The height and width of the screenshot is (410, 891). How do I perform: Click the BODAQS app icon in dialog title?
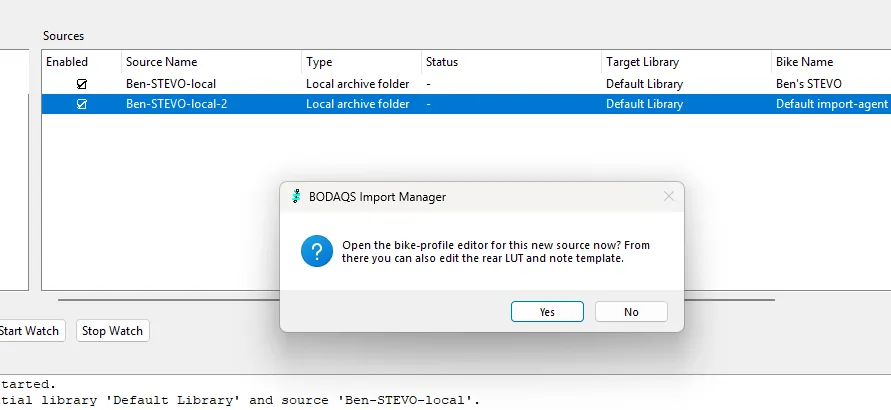click(295, 196)
